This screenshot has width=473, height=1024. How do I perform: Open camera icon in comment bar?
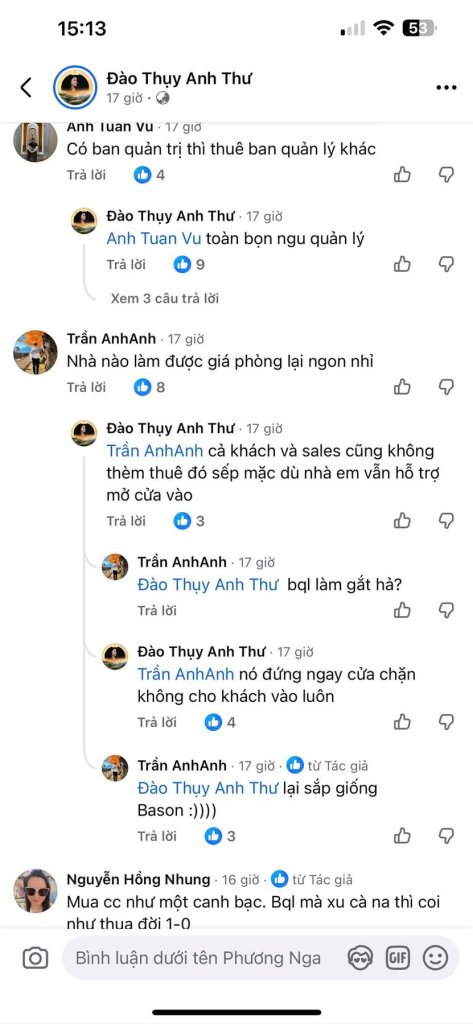(x=35, y=958)
